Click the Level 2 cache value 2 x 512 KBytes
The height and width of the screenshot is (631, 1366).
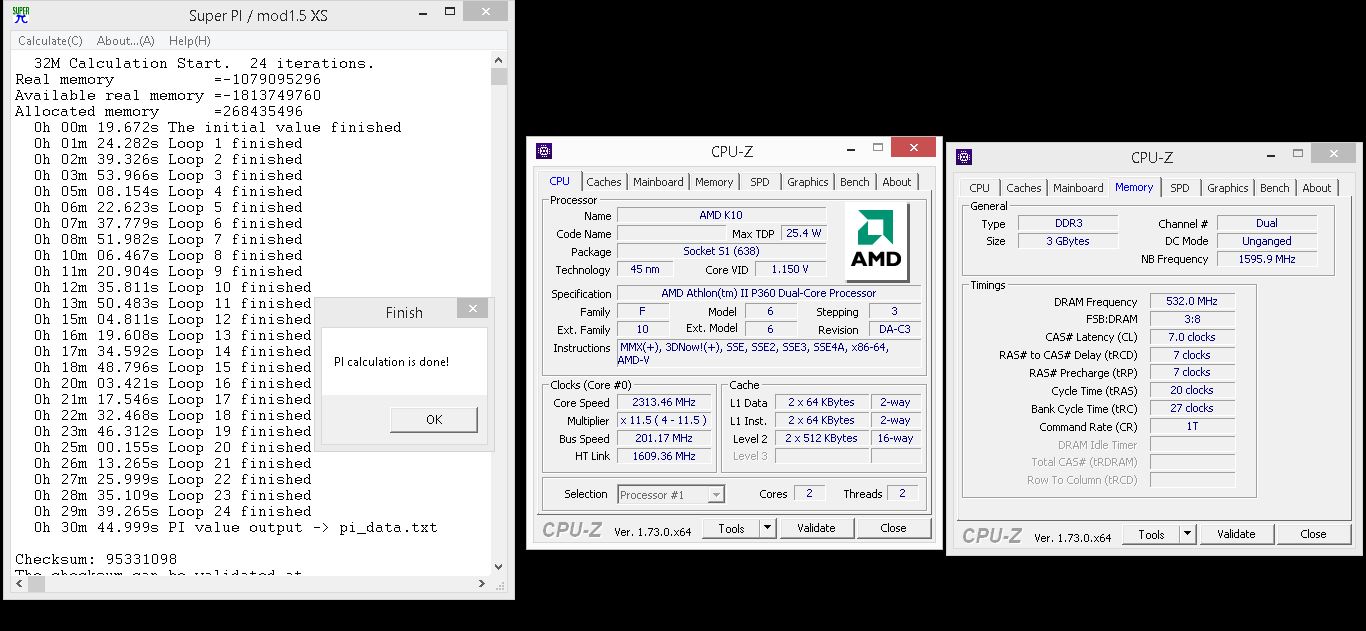pos(821,438)
